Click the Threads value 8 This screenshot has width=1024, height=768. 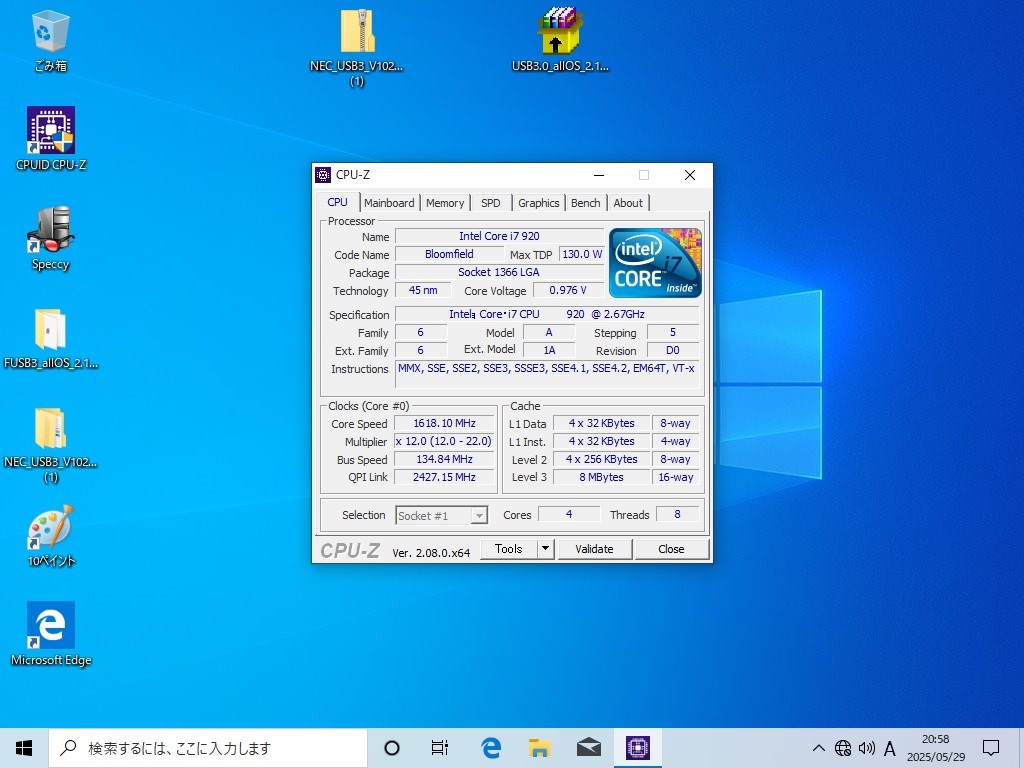tap(677, 515)
